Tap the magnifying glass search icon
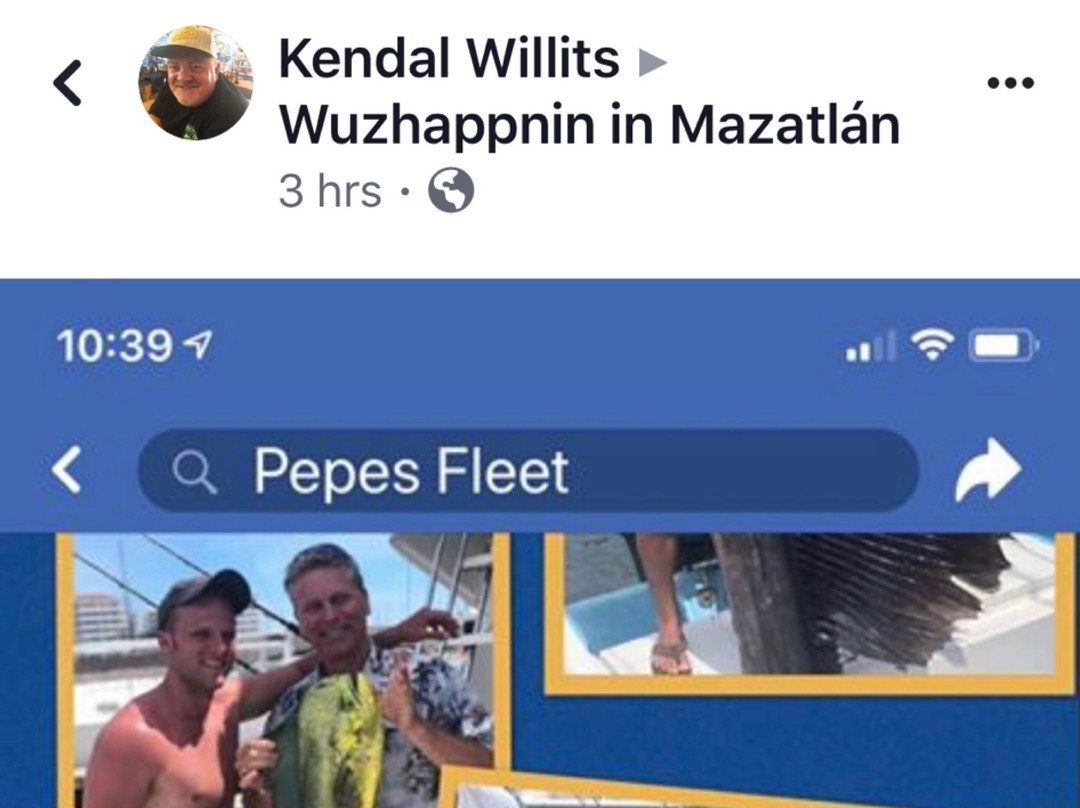Viewport: 1080px width, 808px height. click(x=195, y=473)
